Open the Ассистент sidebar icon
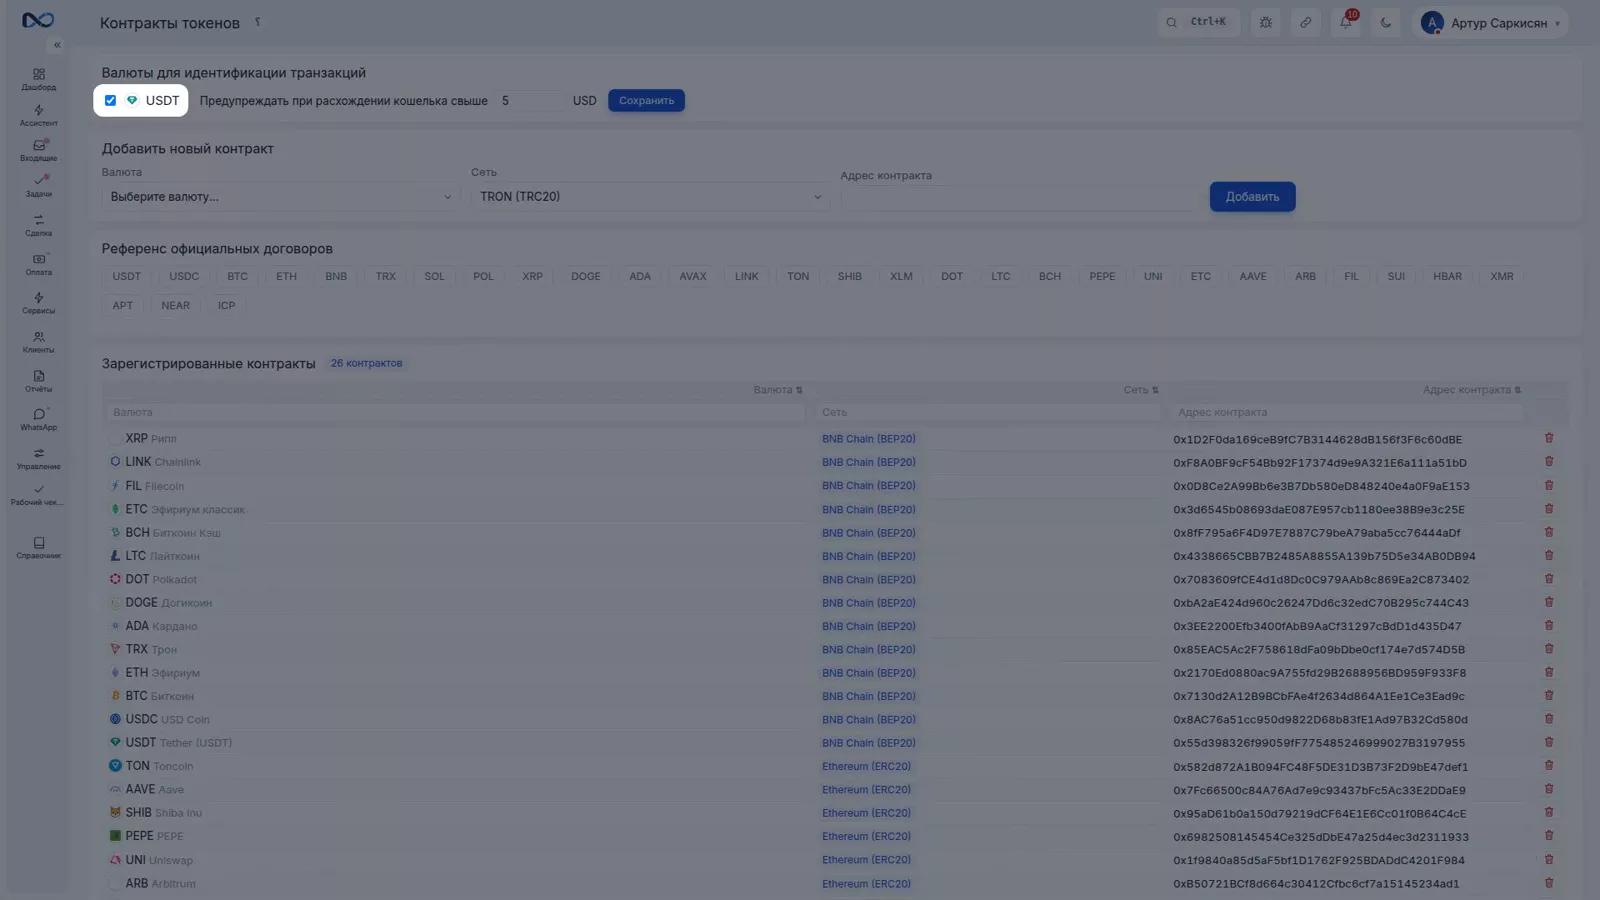Viewport: 1600px width, 900px height. pyautogui.click(x=39, y=116)
